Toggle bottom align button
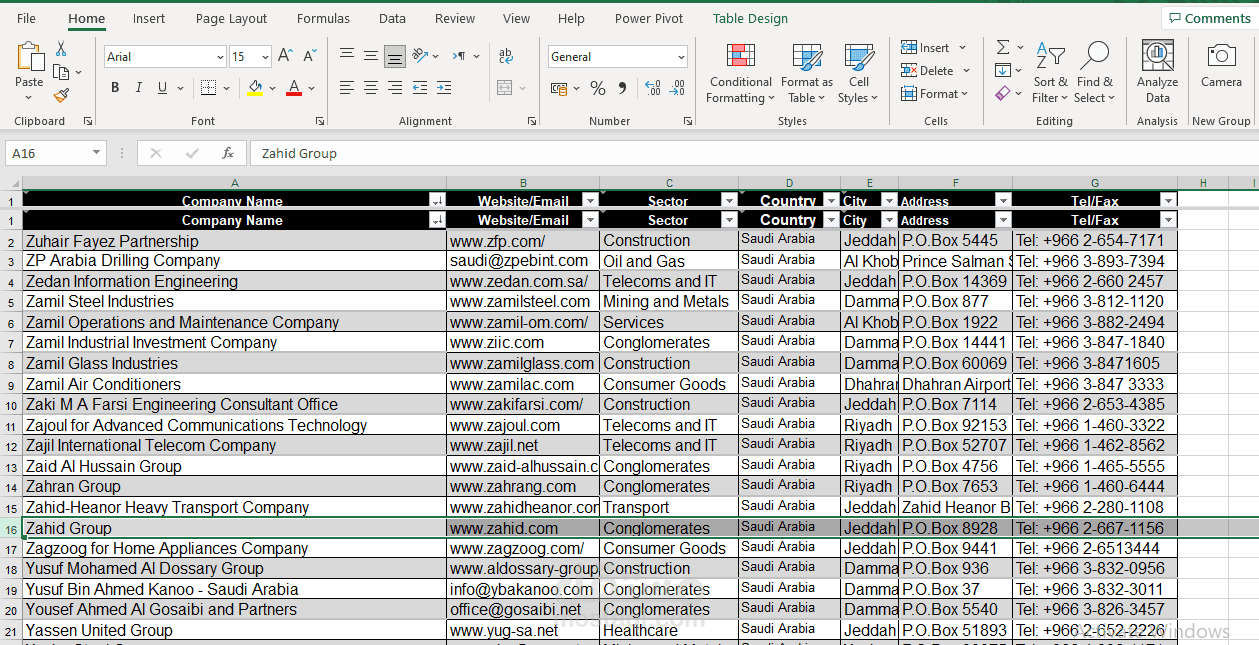 click(395, 56)
